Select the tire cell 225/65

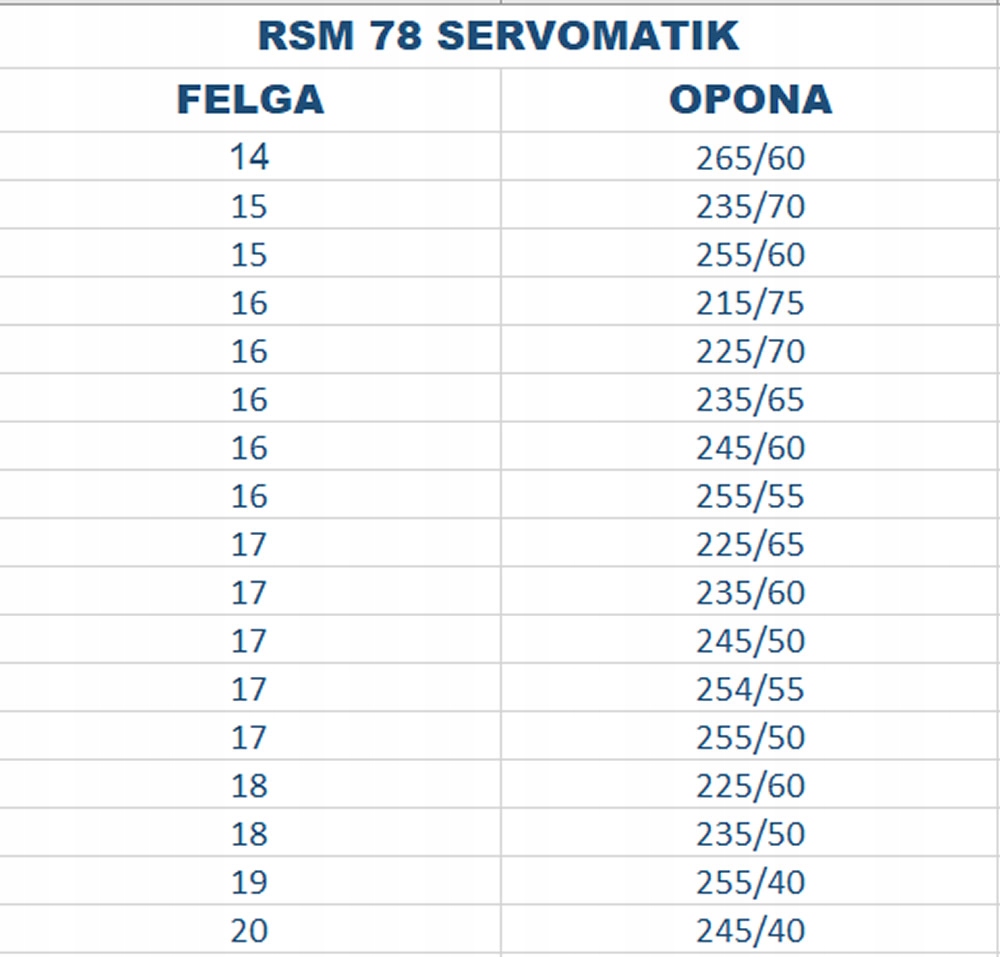(x=750, y=543)
